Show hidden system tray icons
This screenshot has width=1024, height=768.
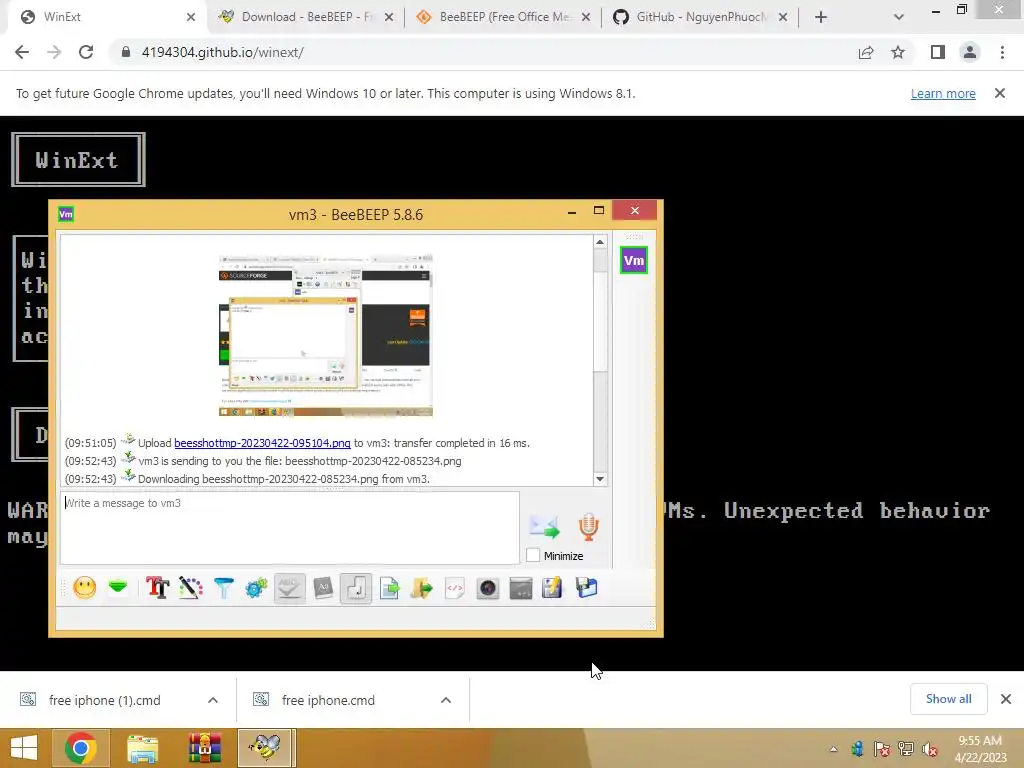click(x=833, y=749)
